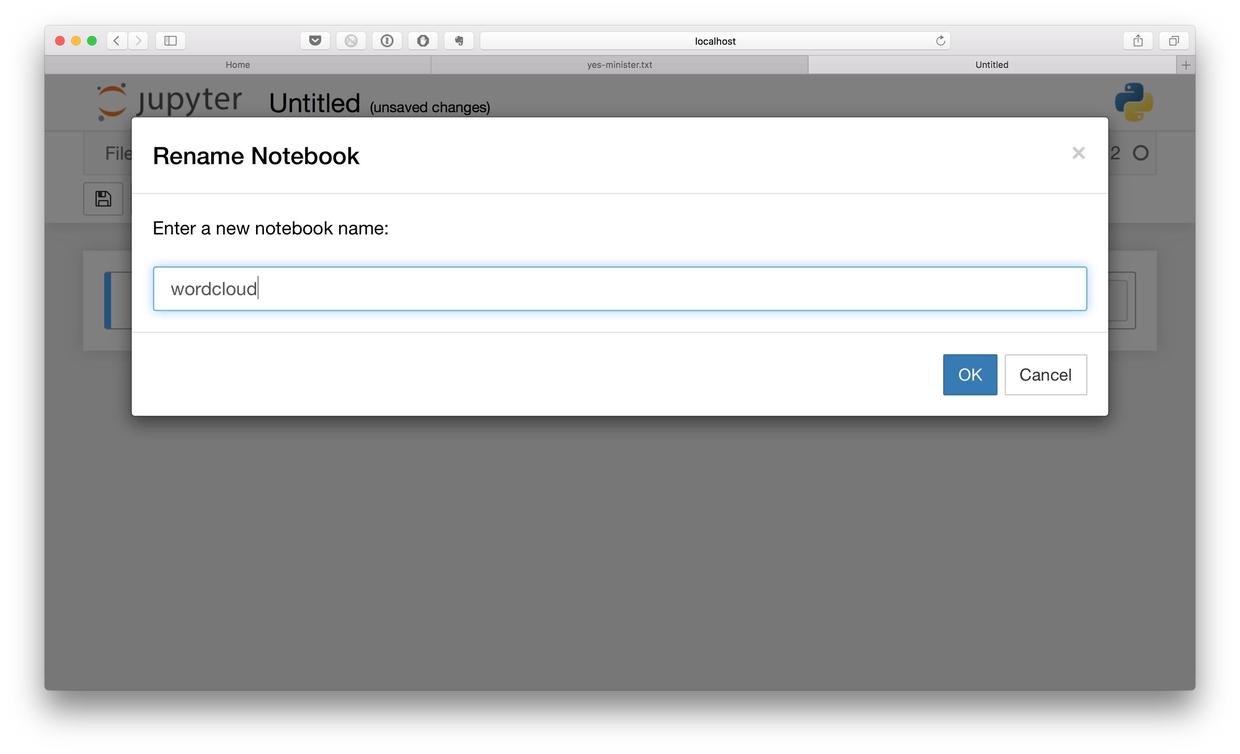Image resolution: width=1240 pixels, height=754 pixels.
Task: Click the Safari back navigation arrow
Action: (x=117, y=41)
